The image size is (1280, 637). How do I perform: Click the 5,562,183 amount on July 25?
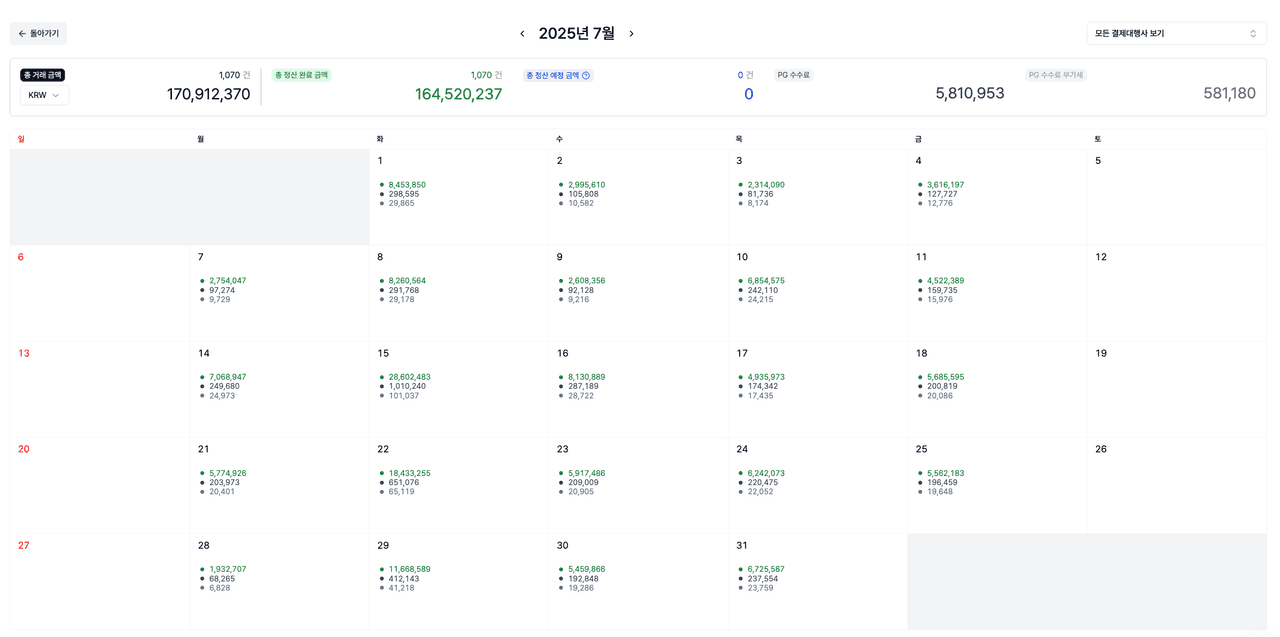(945, 473)
